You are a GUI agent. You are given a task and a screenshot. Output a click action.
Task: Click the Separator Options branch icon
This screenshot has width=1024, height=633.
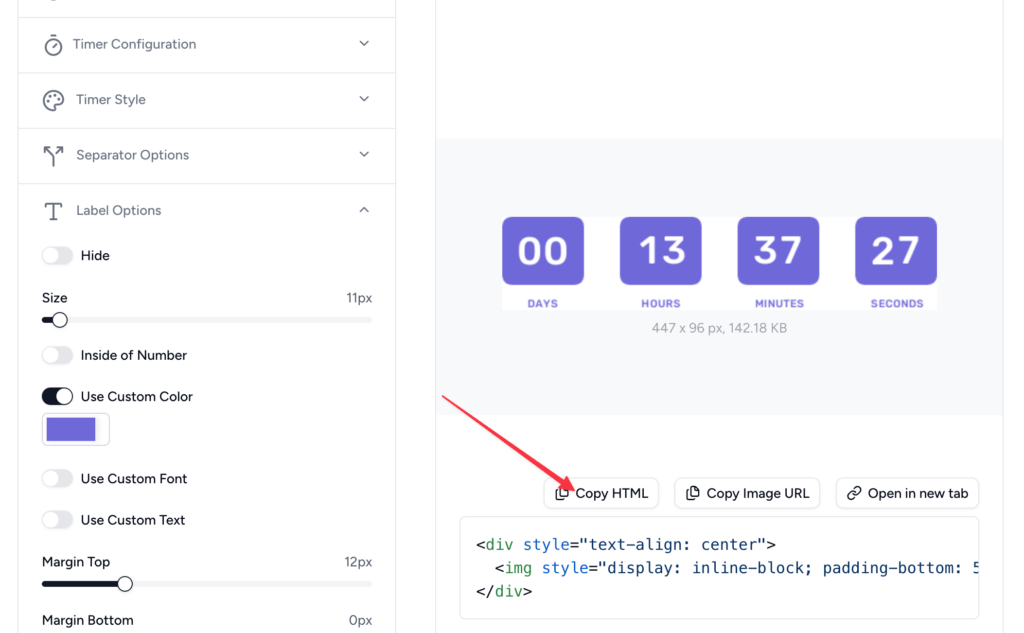point(53,155)
